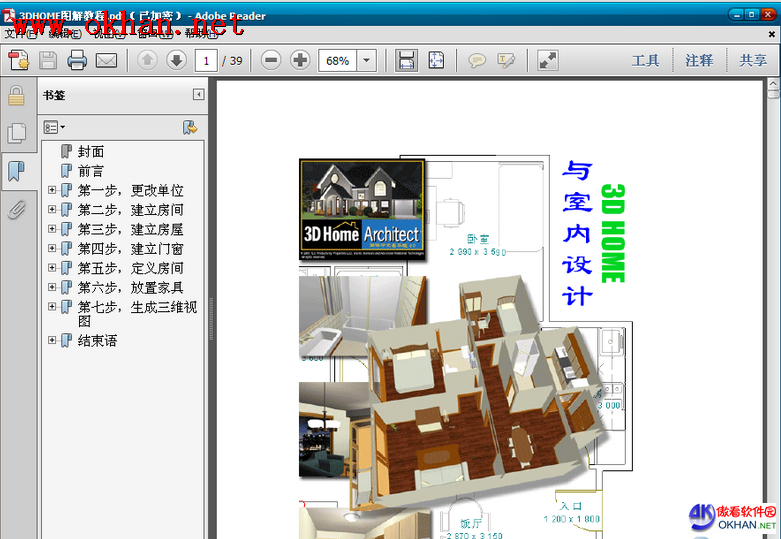This screenshot has width=781, height=539.
Task: Open the 视图 menu
Action: (110, 34)
